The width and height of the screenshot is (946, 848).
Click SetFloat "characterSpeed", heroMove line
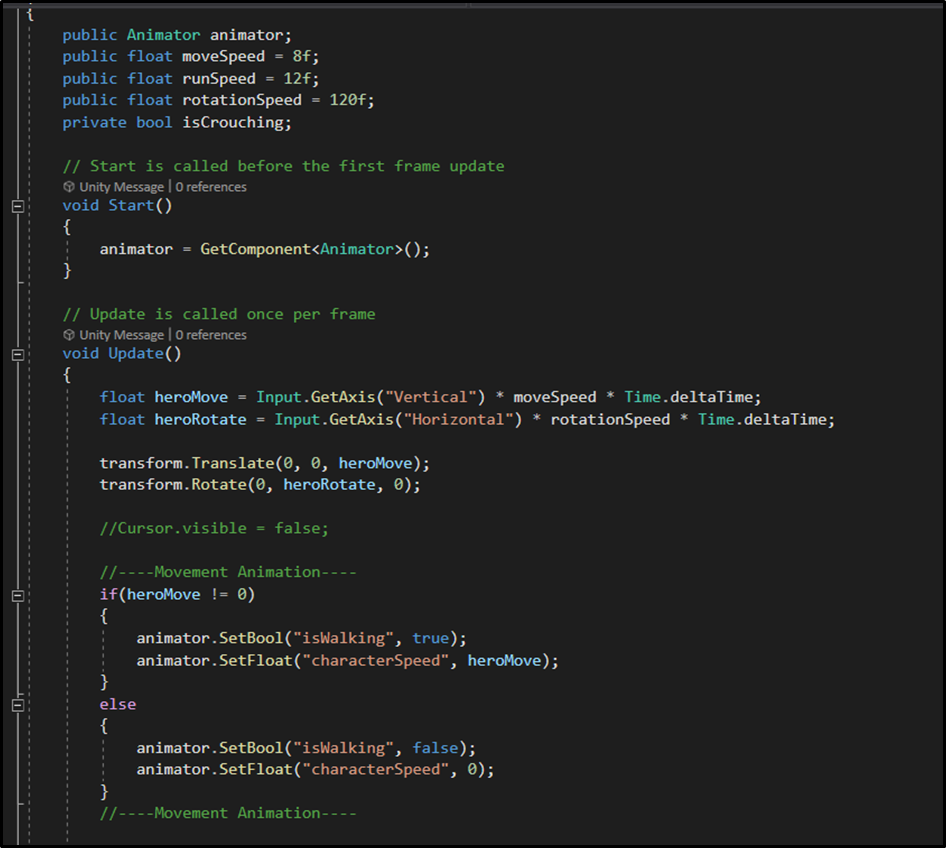348,660
